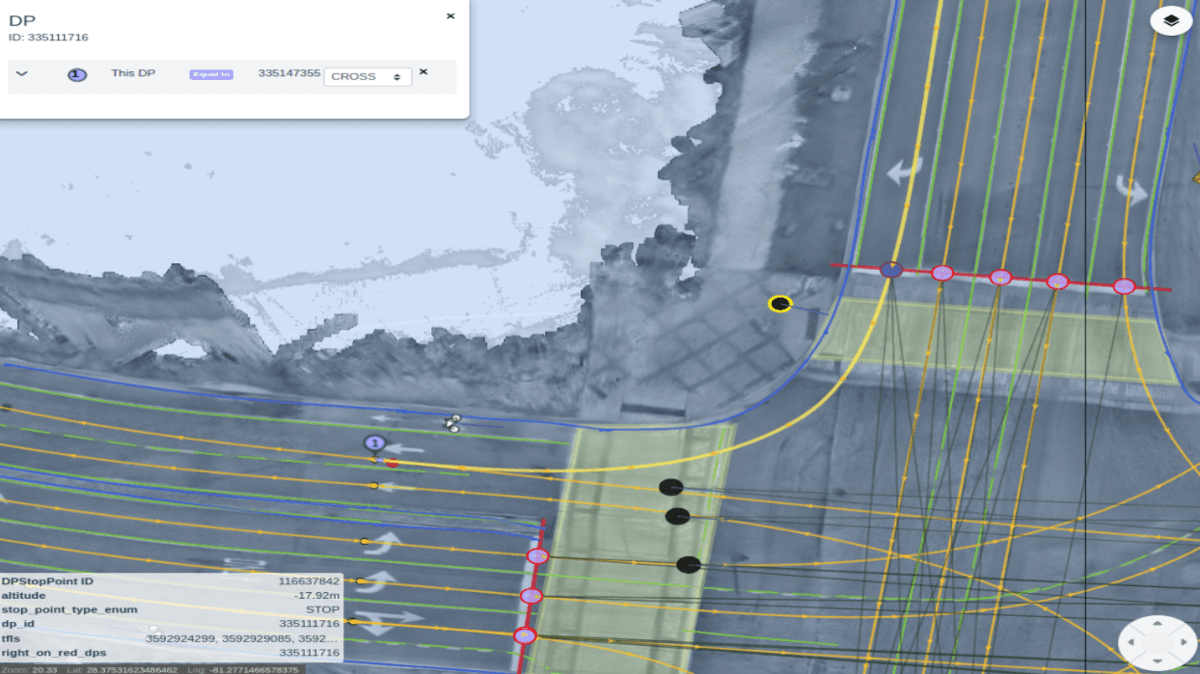This screenshot has height=674, width=1200.
Task: Select the middle black dot in the crosswalk
Action: [x=678, y=516]
